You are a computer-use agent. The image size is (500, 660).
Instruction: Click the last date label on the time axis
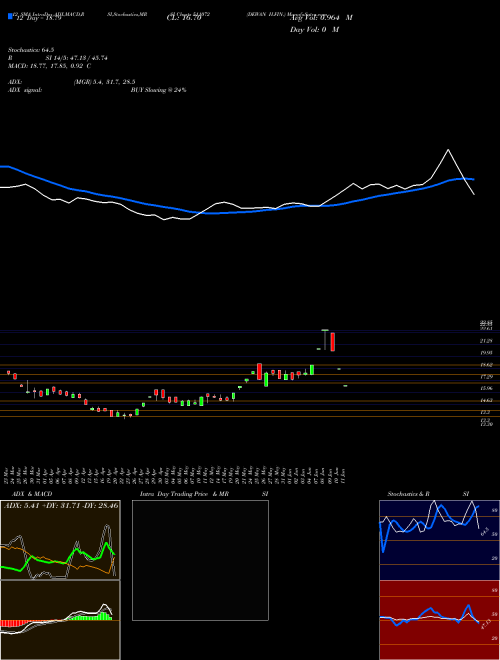344,475
